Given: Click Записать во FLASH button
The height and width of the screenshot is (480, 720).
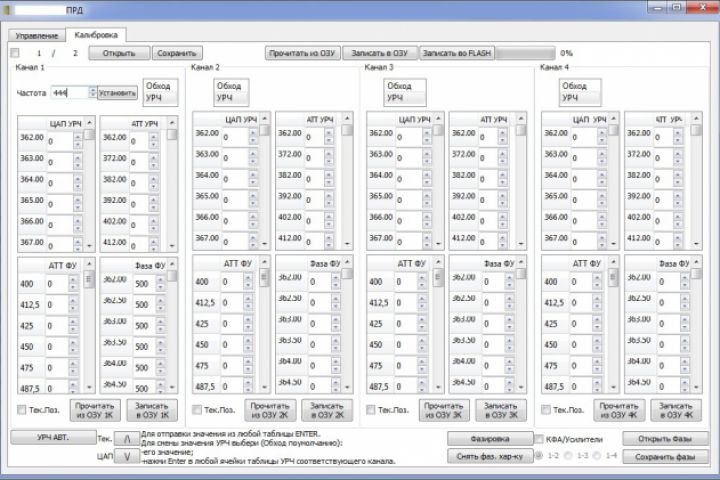Looking at the screenshot, I should (x=457, y=53).
